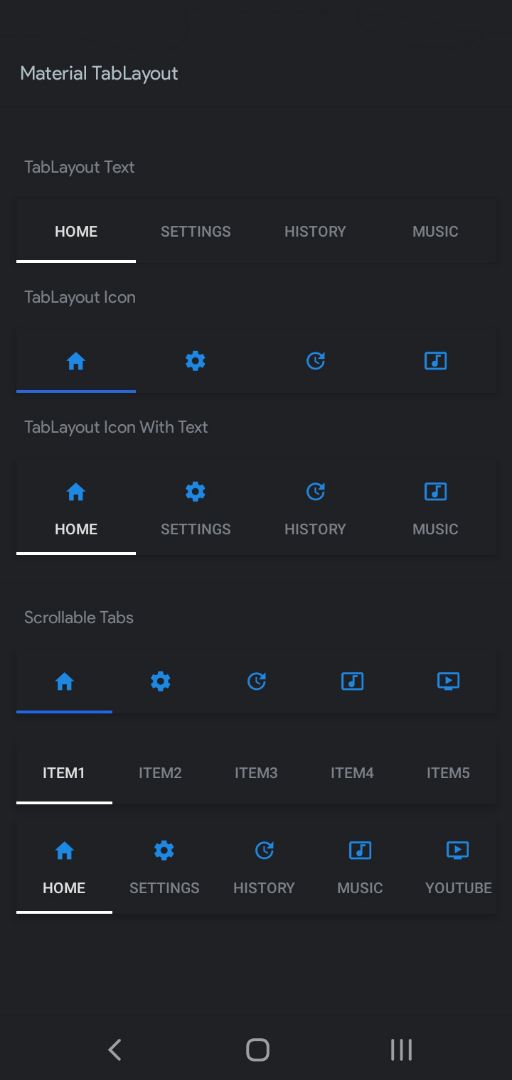This screenshot has width=512, height=1080.
Task: Select the ITEM4 tab
Action: [x=352, y=773]
